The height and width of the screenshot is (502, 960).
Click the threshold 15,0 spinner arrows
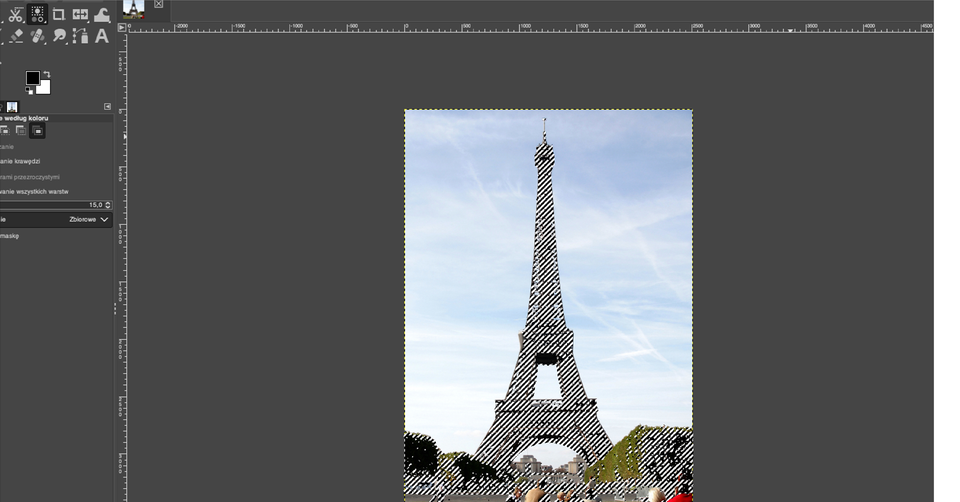(x=108, y=205)
